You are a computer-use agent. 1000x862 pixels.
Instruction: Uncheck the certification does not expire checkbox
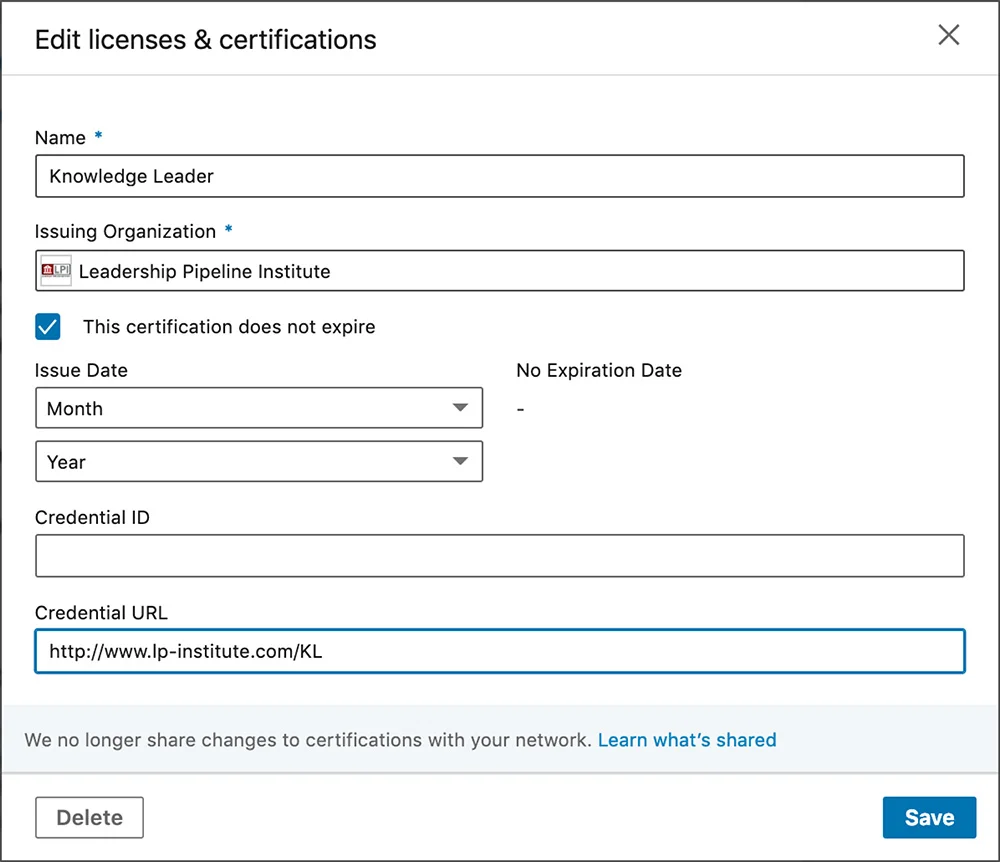tap(48, 327)
